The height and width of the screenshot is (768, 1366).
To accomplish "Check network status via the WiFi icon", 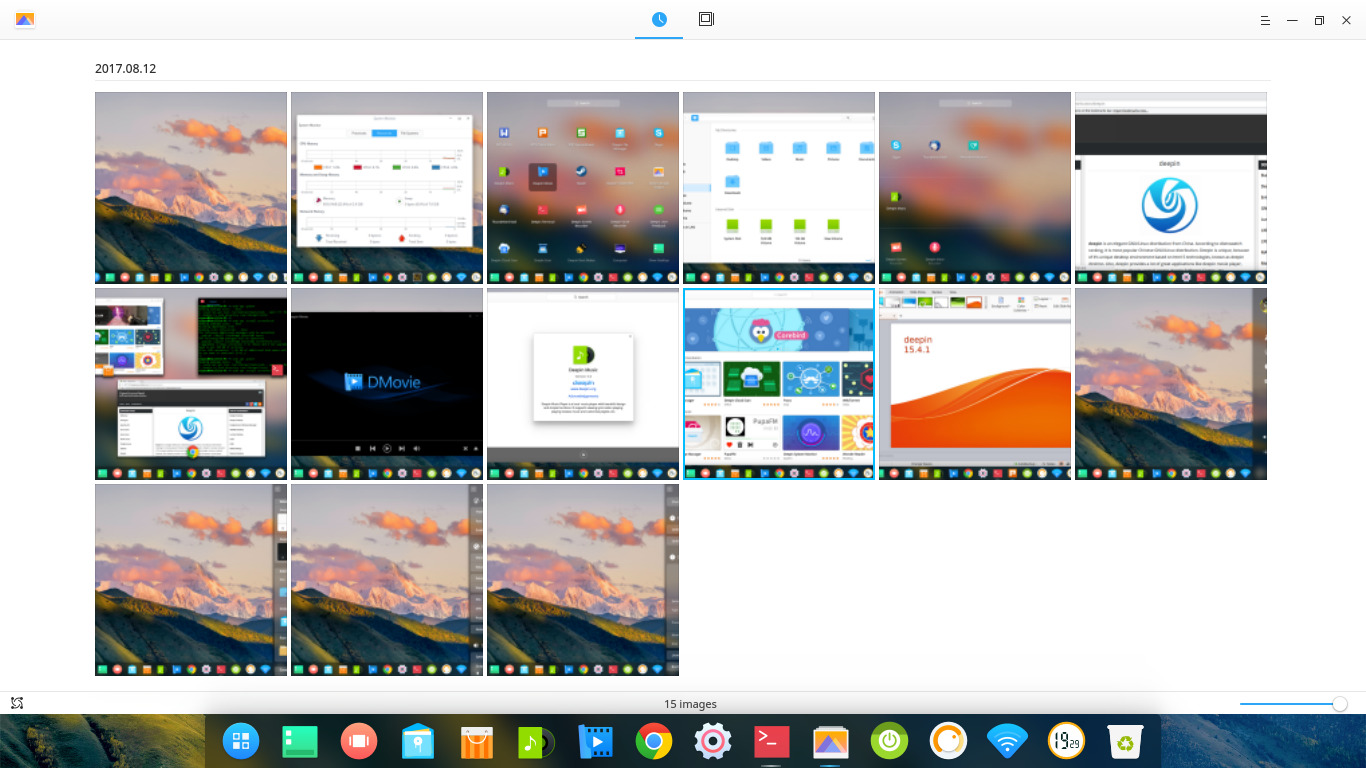I will [1007, 741].
